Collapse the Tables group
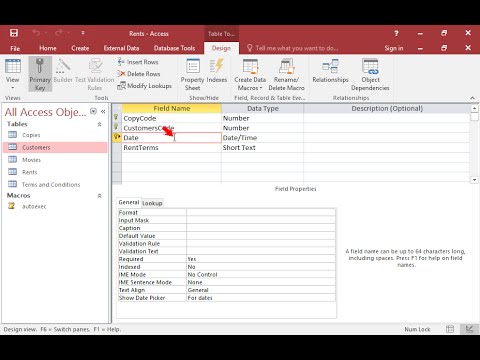 click(99, 124)
